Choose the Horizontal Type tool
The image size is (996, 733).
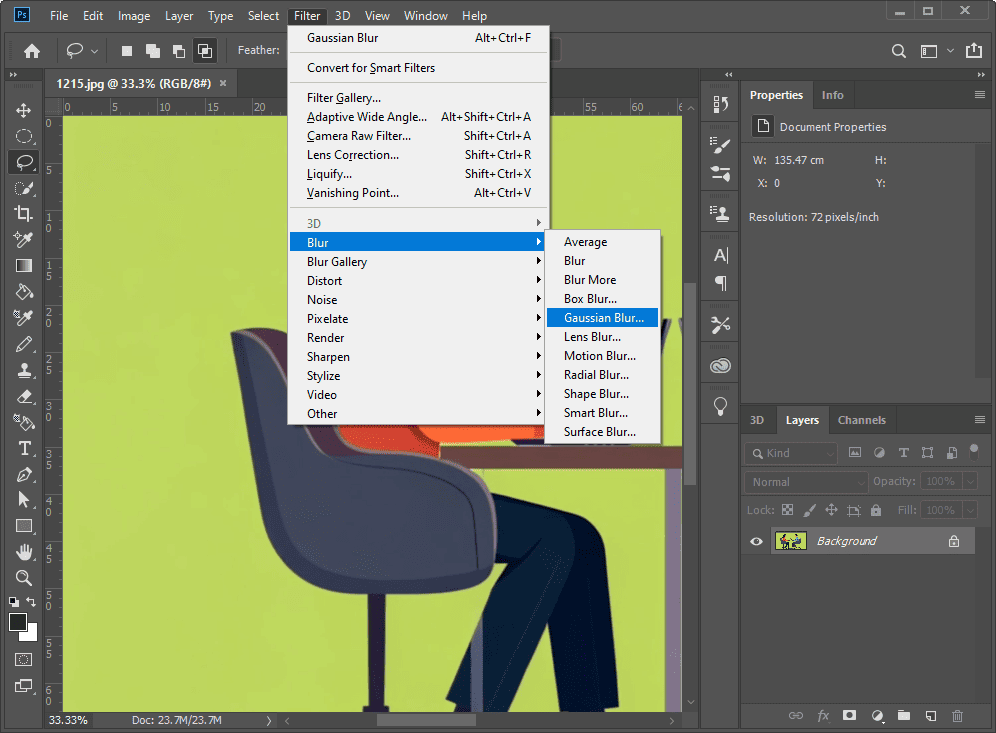coord(22,448)
